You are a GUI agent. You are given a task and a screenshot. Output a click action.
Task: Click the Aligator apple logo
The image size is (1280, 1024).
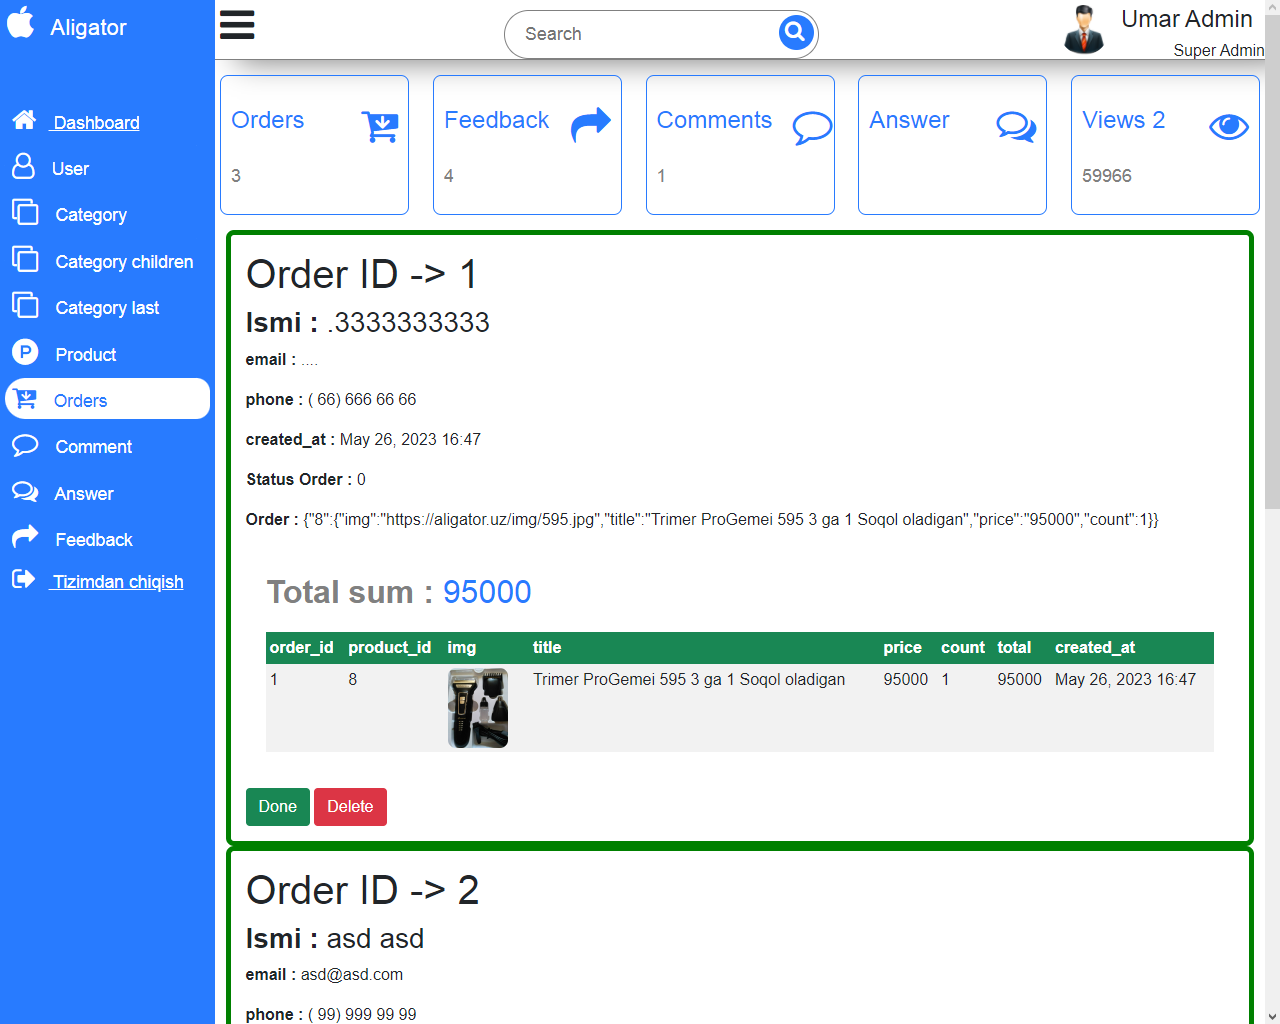(21, 23)
